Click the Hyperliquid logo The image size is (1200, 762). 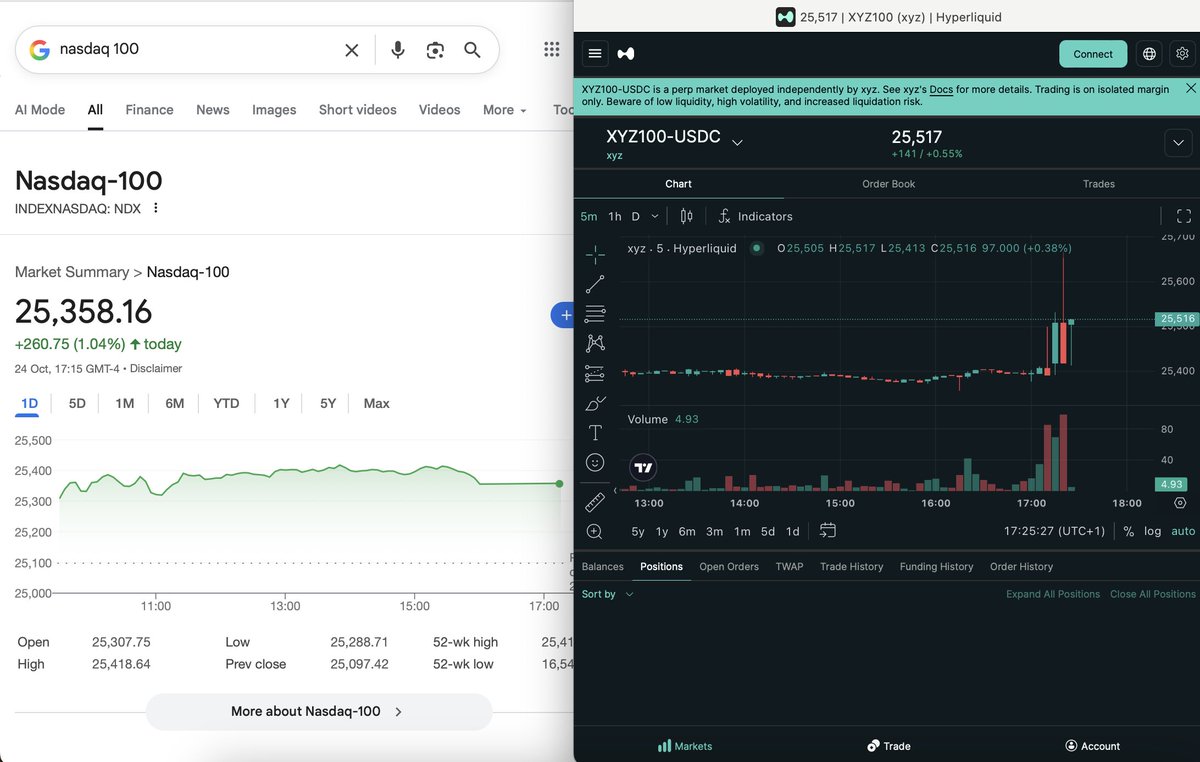[626, 54]
